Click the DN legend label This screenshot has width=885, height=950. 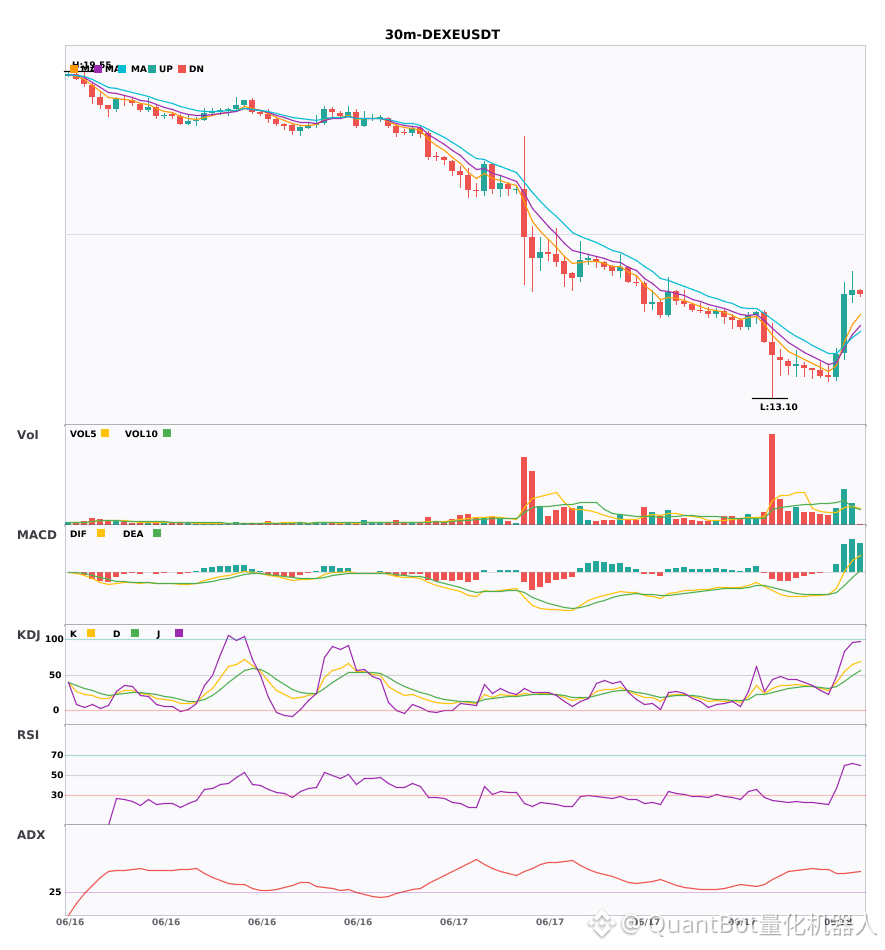tap(196, 69)
